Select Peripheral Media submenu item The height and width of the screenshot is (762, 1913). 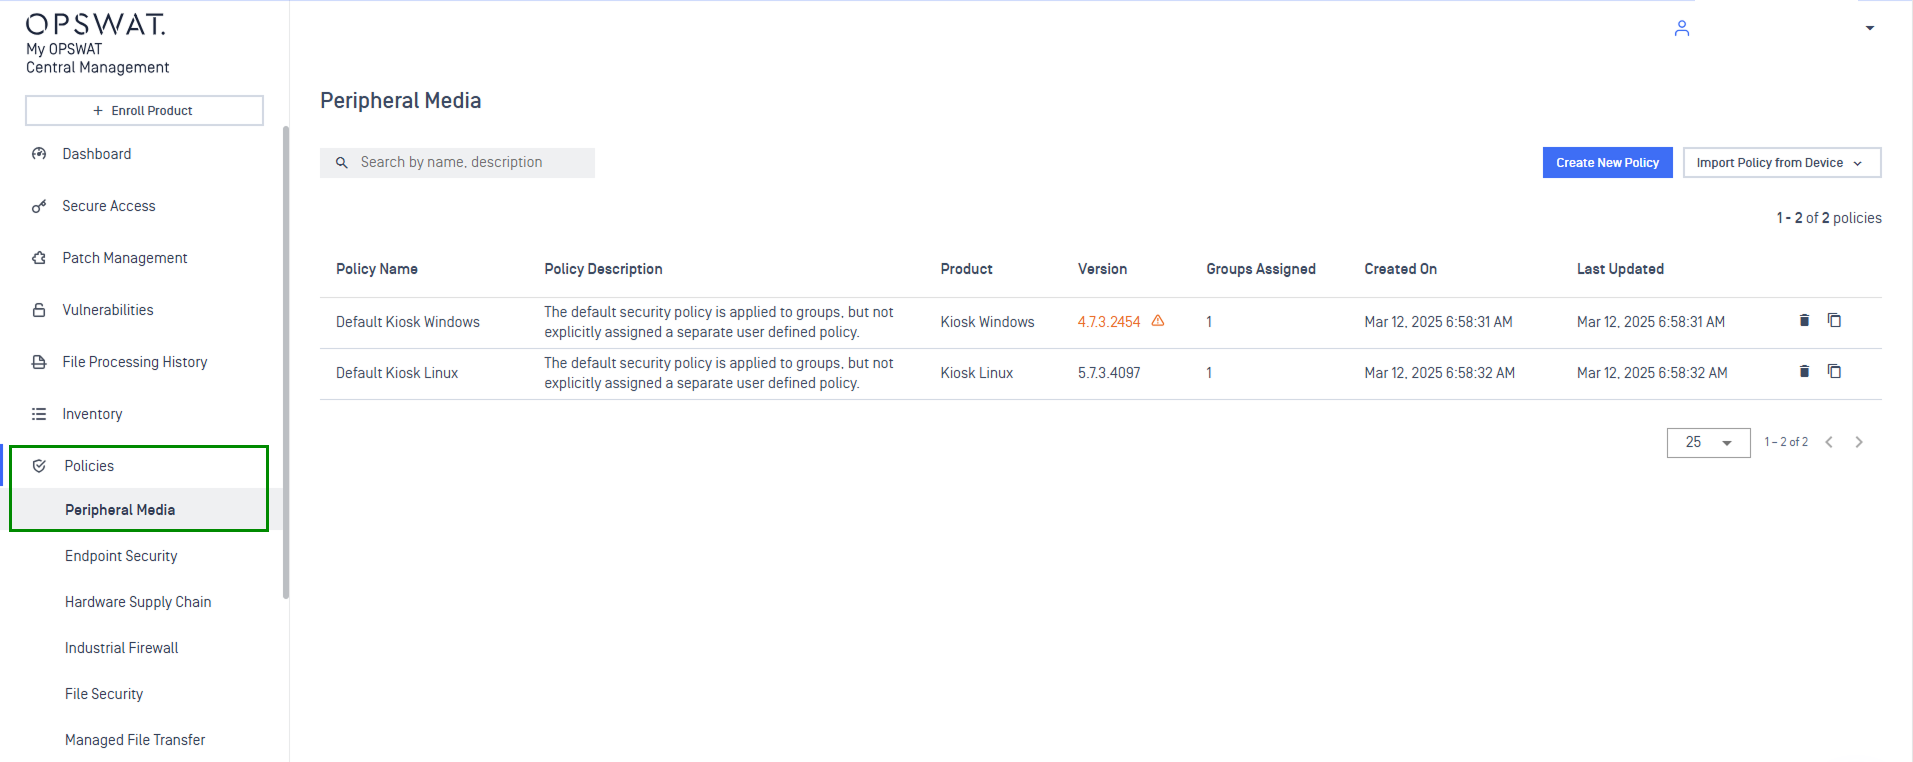click(x=120, y=510)
